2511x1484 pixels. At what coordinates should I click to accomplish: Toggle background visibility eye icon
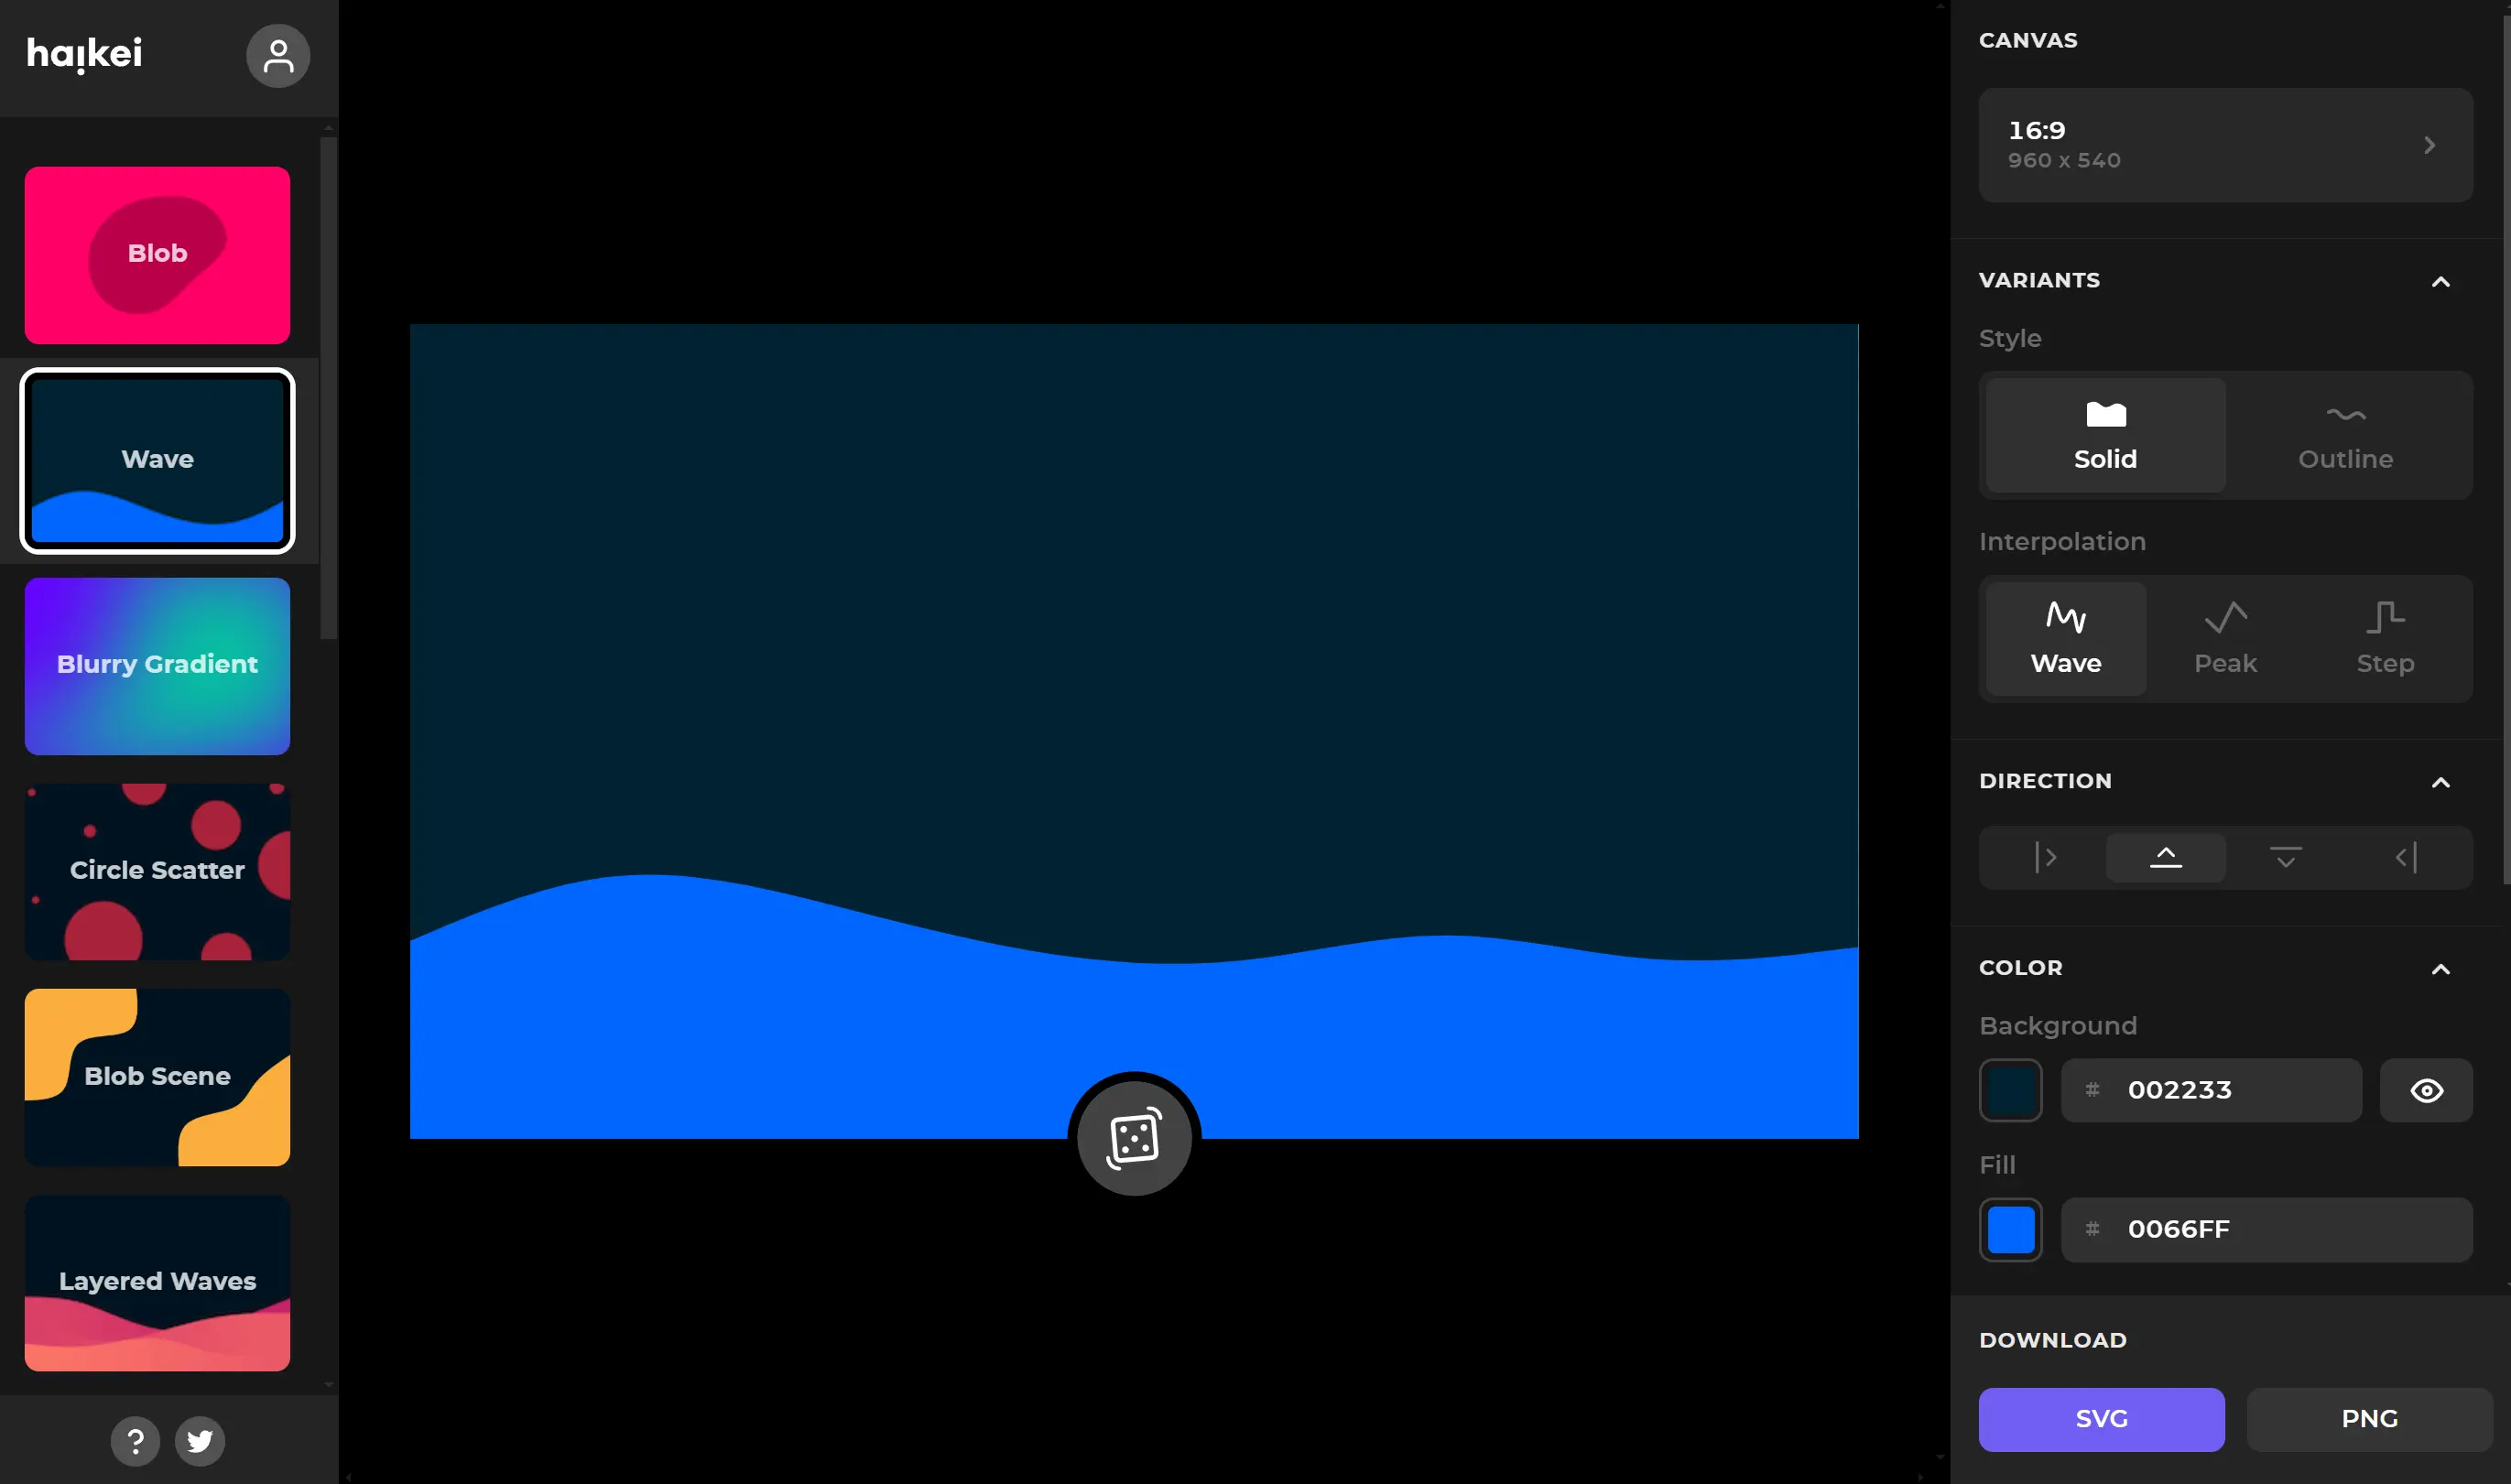tap(2426, 1090)
